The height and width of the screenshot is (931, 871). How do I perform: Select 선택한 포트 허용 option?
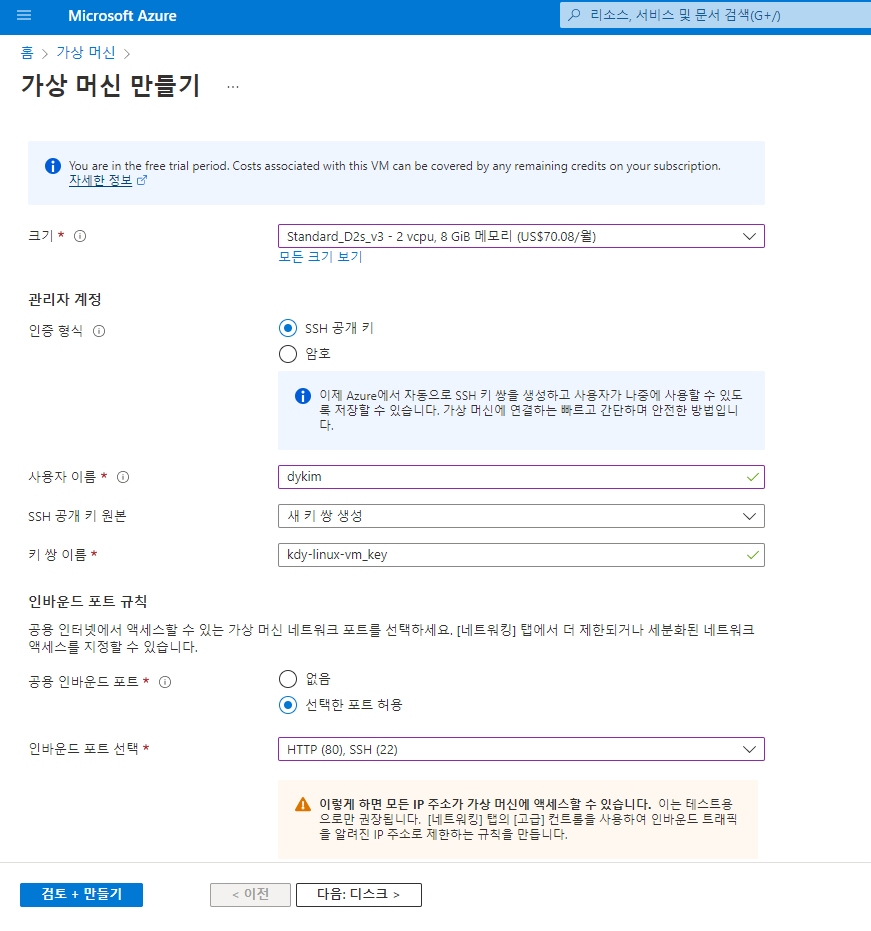coord(288,705)
